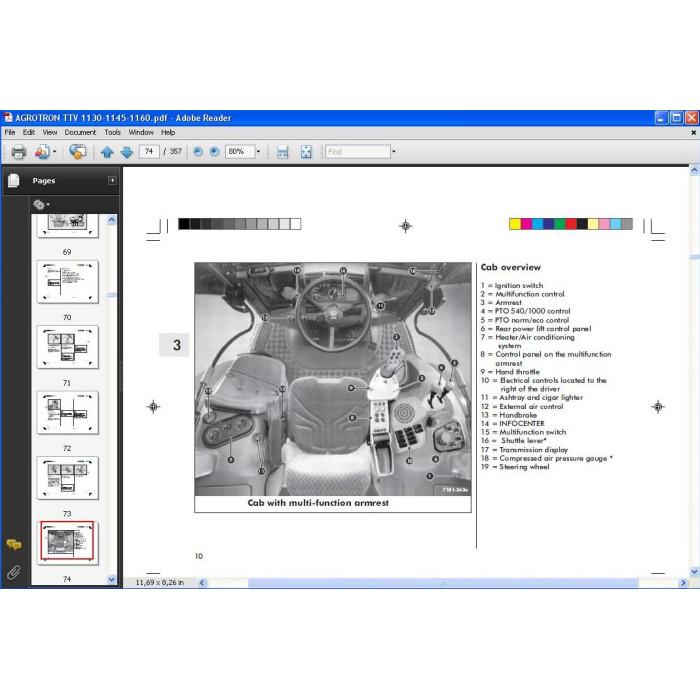700x700 pixels.
Task: Click the Start Meeting icon
Action: point(78,152)
